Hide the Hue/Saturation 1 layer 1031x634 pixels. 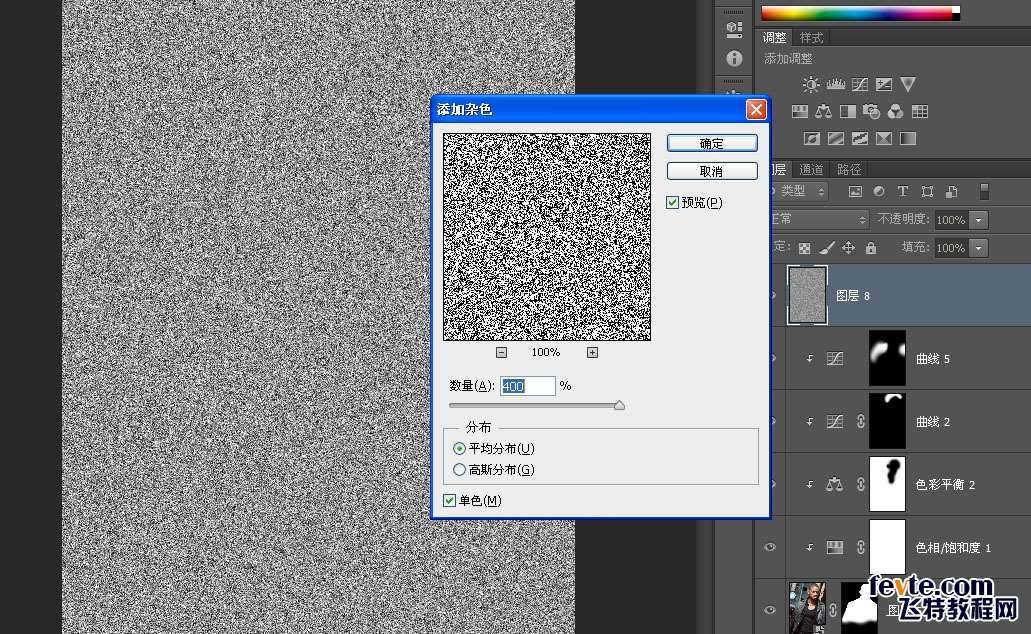pyautogui.click(x=770, y=547)
